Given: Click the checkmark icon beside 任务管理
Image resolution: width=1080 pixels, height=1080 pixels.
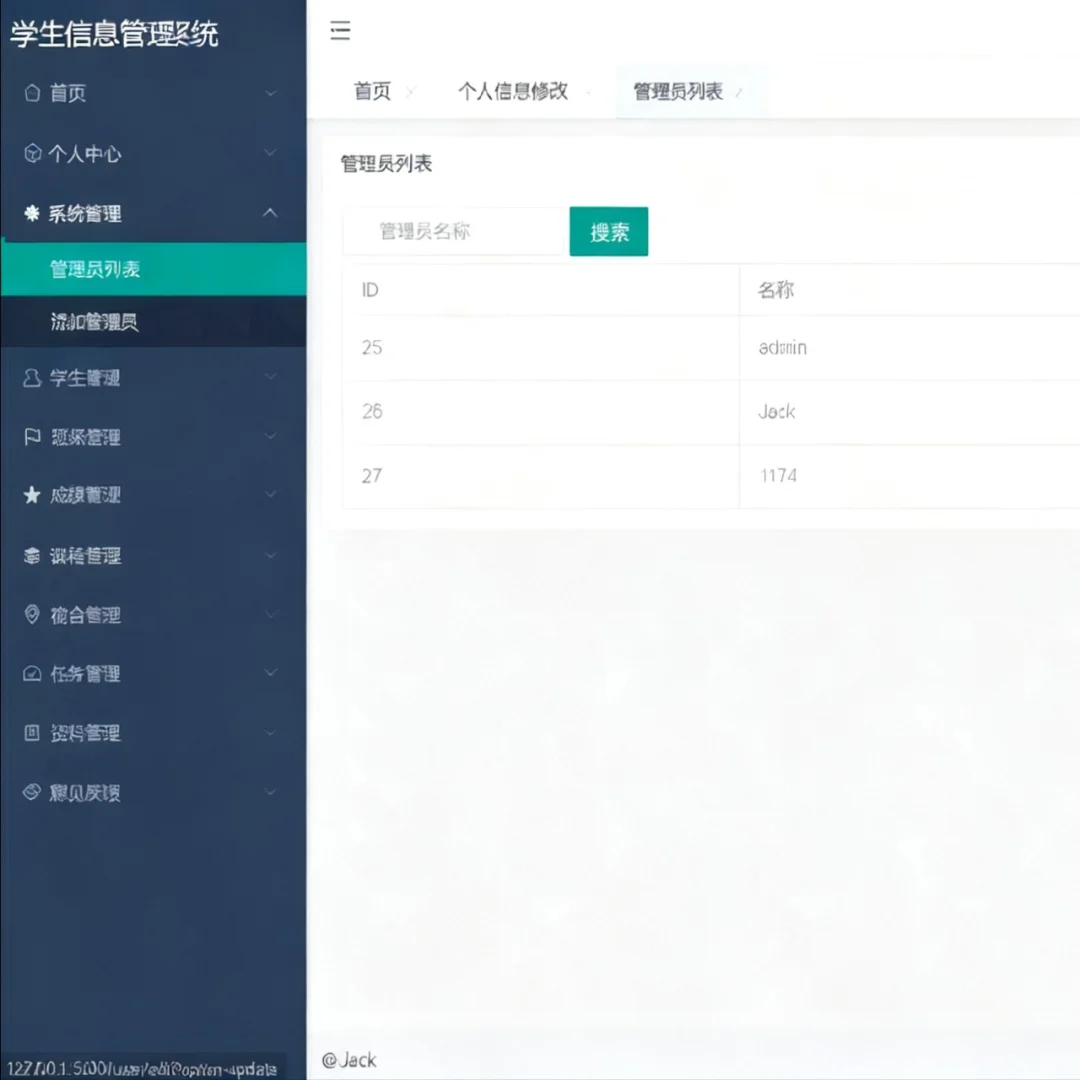Looking at the screenshot, I should 30,673.
